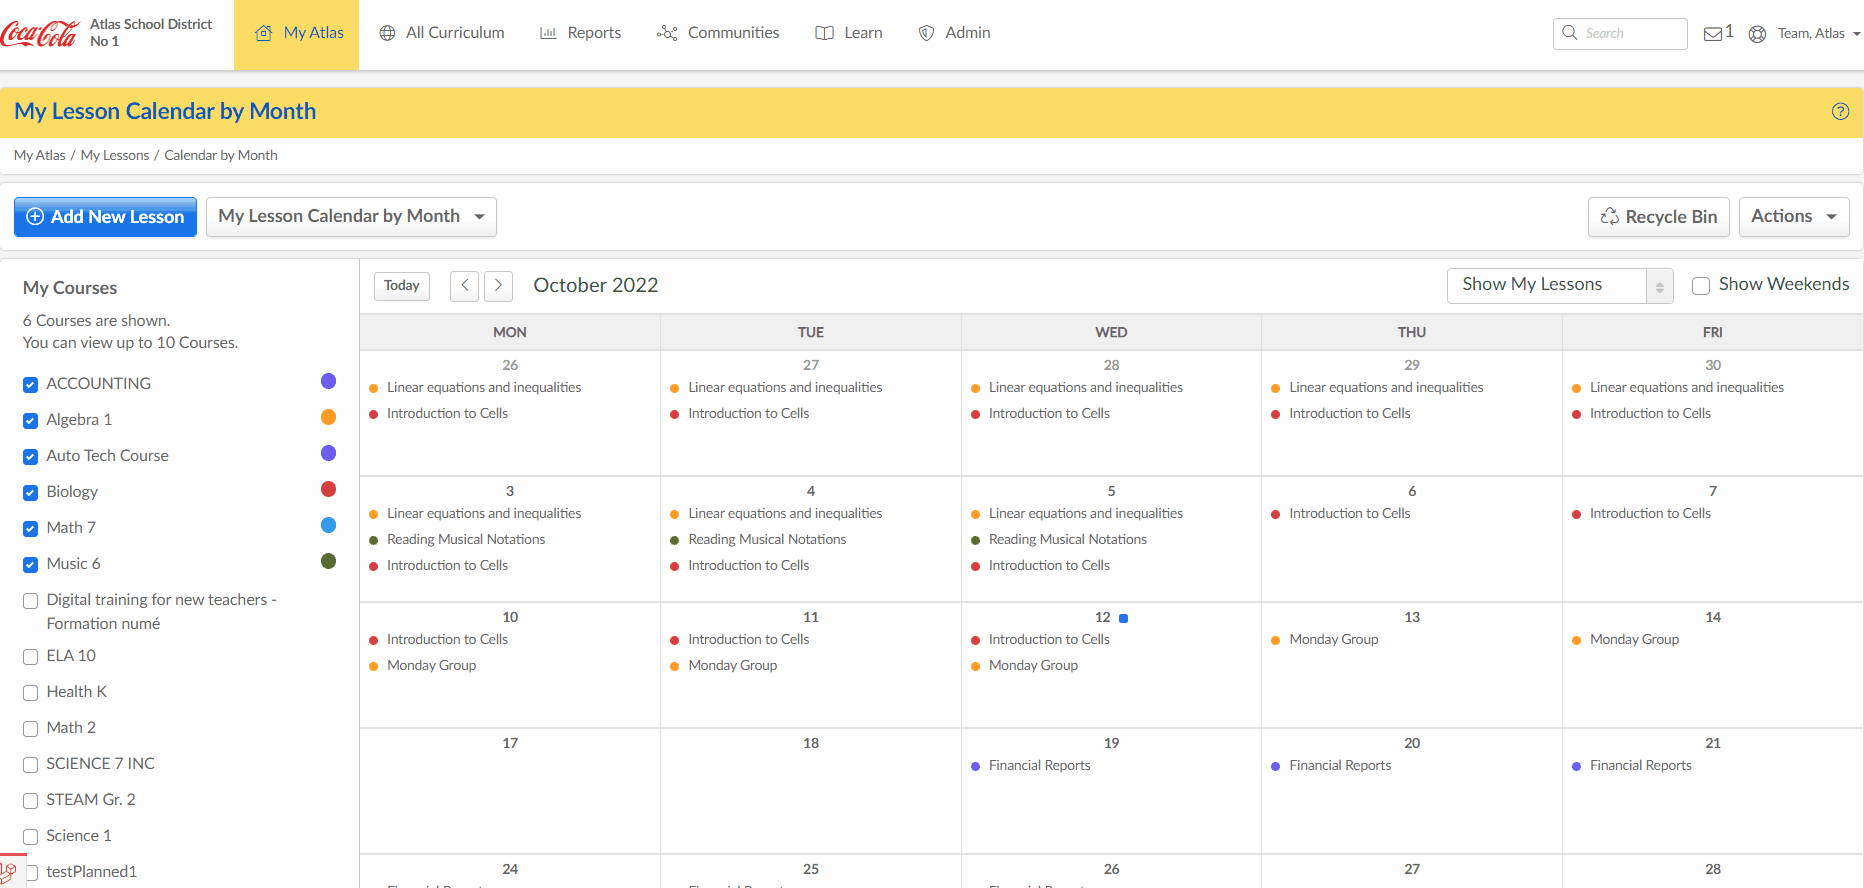This screenshot has height=888, width=1864.
Task: Open the My Lesson Calendar by Month dropdown
Action: (x=351, y=217)
